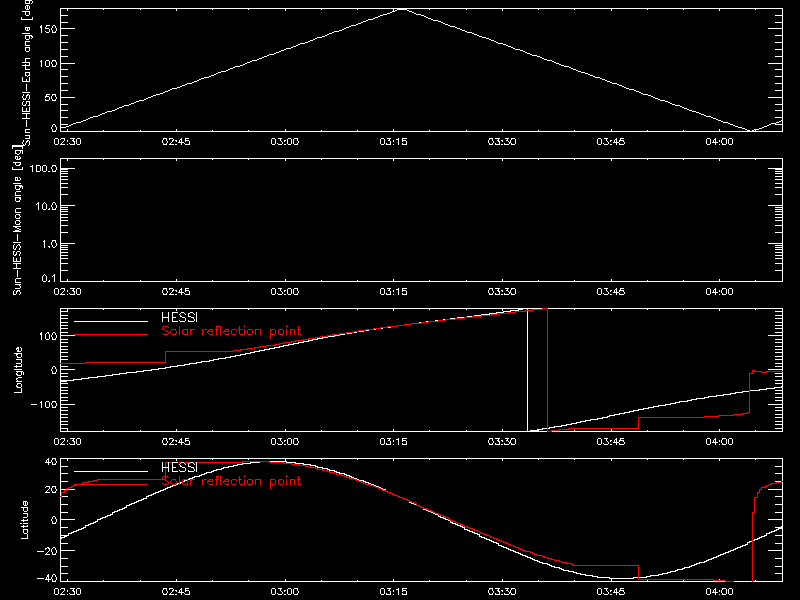
Task: Select 'Solar reflection point' legend in Longitude plot
Action: point(231,331)
